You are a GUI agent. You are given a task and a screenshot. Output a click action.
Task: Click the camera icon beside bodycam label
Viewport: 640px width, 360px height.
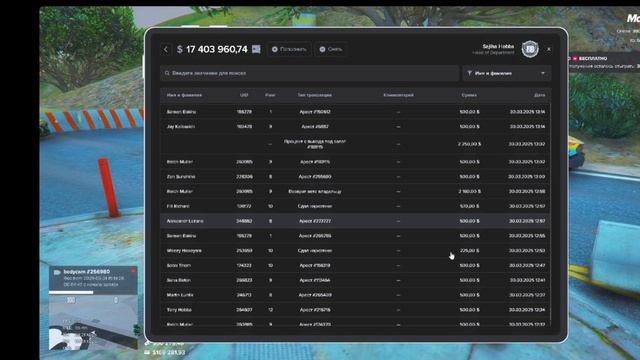tap(57, 272)
